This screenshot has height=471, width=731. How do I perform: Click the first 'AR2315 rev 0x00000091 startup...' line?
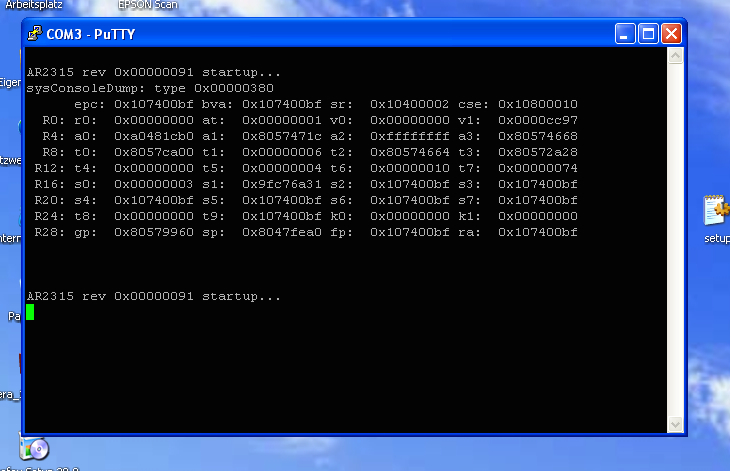(x=154, y=72)
